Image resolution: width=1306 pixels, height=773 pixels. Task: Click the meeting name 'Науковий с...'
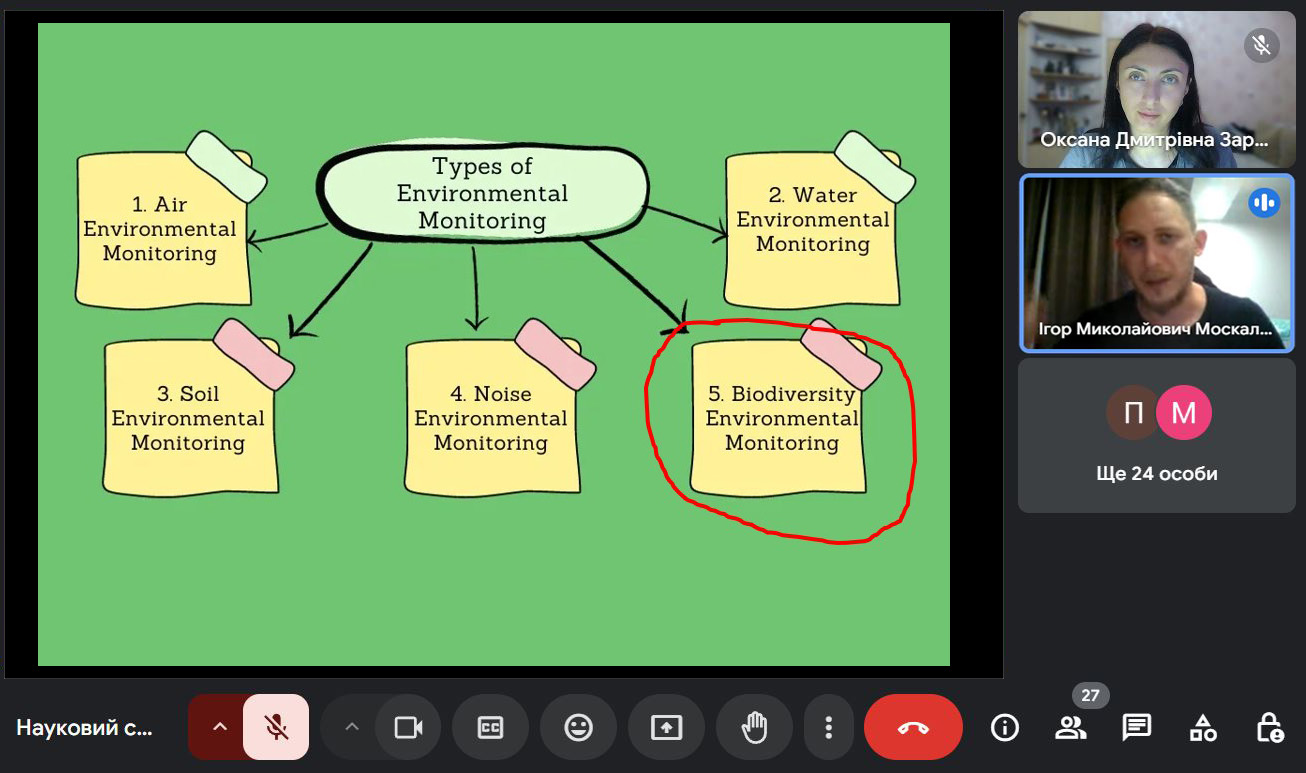pyautogui.click(x=85, y=728)
